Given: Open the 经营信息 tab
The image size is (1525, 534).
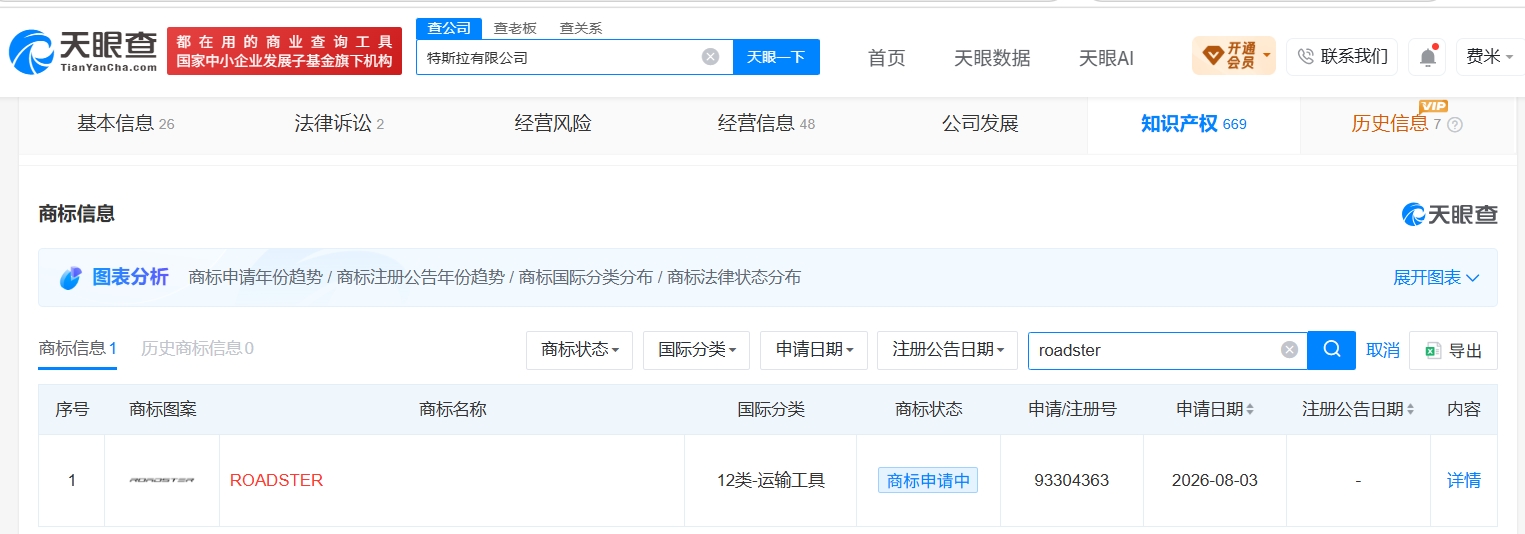Looking at the screenshot, I should coord(766,124).
